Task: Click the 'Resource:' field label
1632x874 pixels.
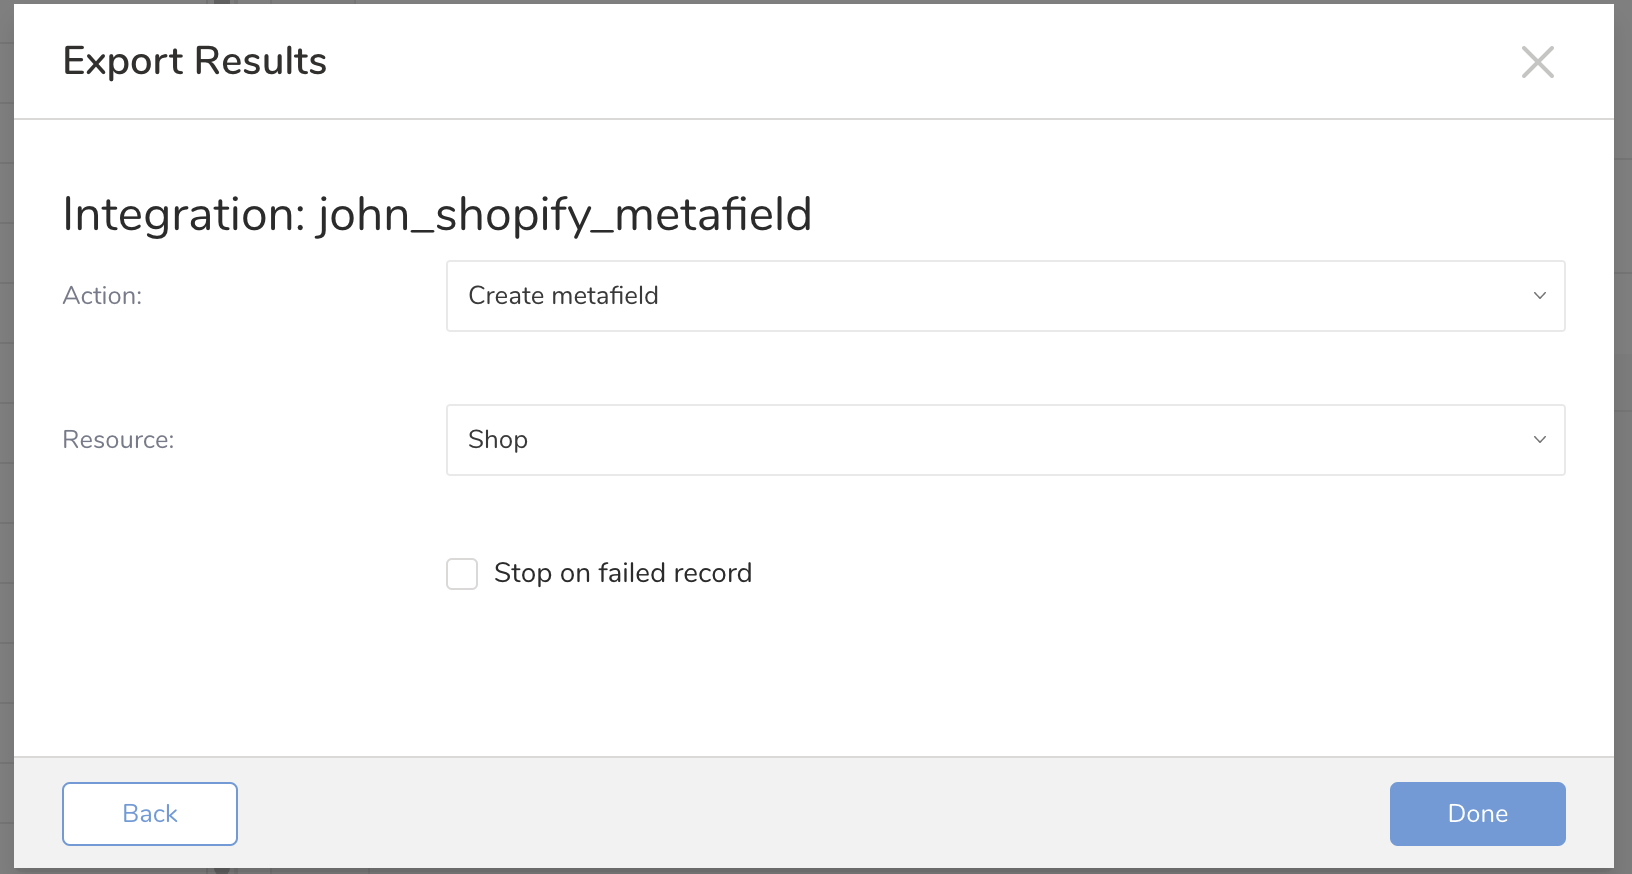Action: click(x=118, y=440)
